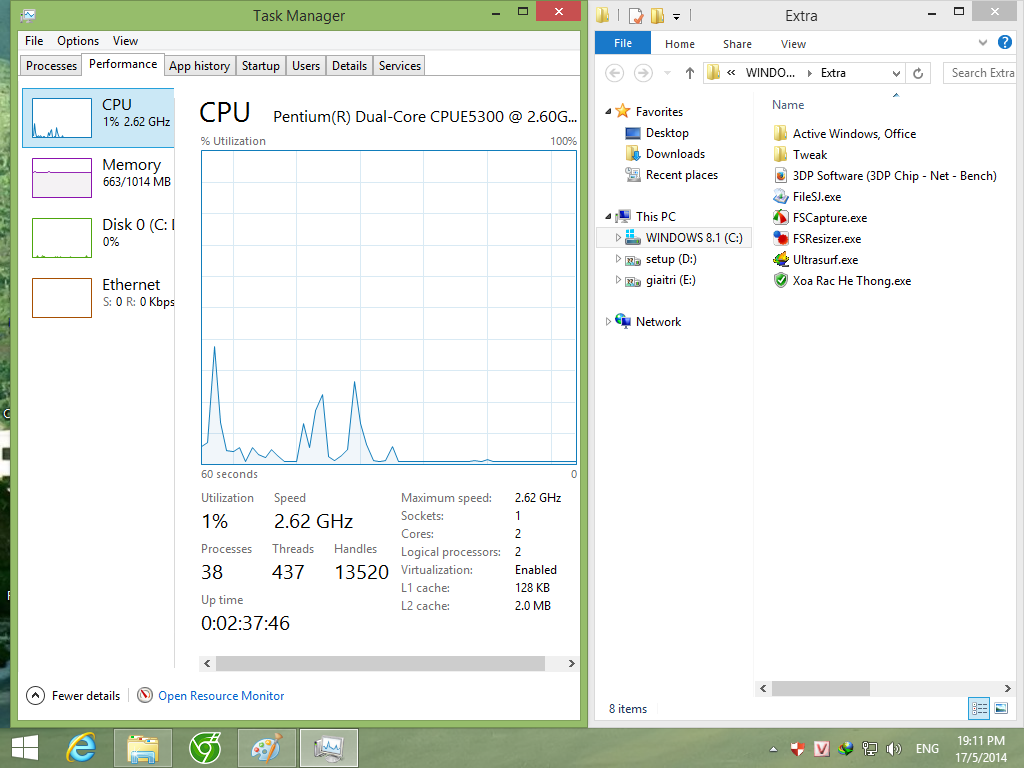Click the Explorer Help question mark icon
The width and height of the screenshot is (1024, 768).
point(1005,42)
